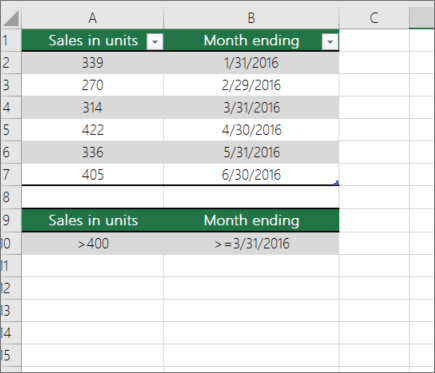Select column C header

point(374,18)
